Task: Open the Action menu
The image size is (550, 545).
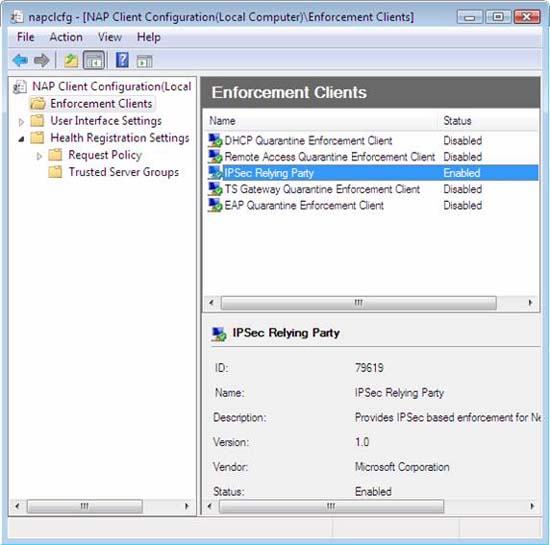Action: [x=66, y=37]
